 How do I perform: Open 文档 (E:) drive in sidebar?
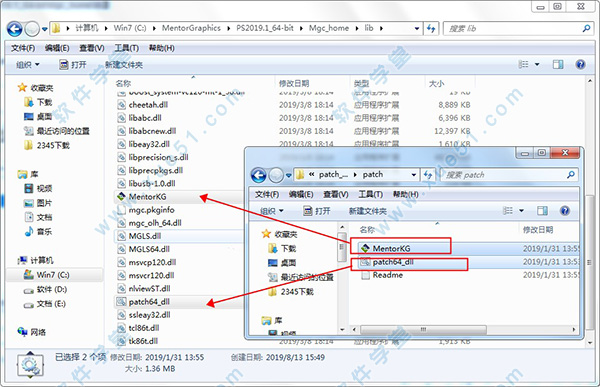[51, 304]
